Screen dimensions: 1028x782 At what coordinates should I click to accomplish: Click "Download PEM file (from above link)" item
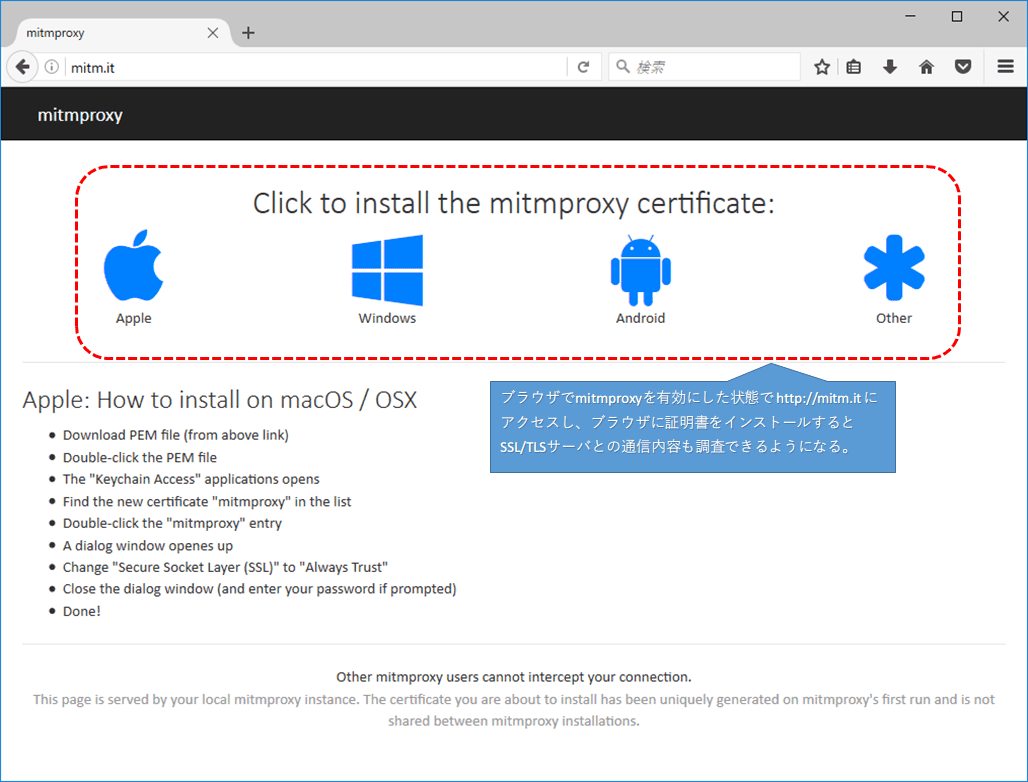click(x=176, y=435)
